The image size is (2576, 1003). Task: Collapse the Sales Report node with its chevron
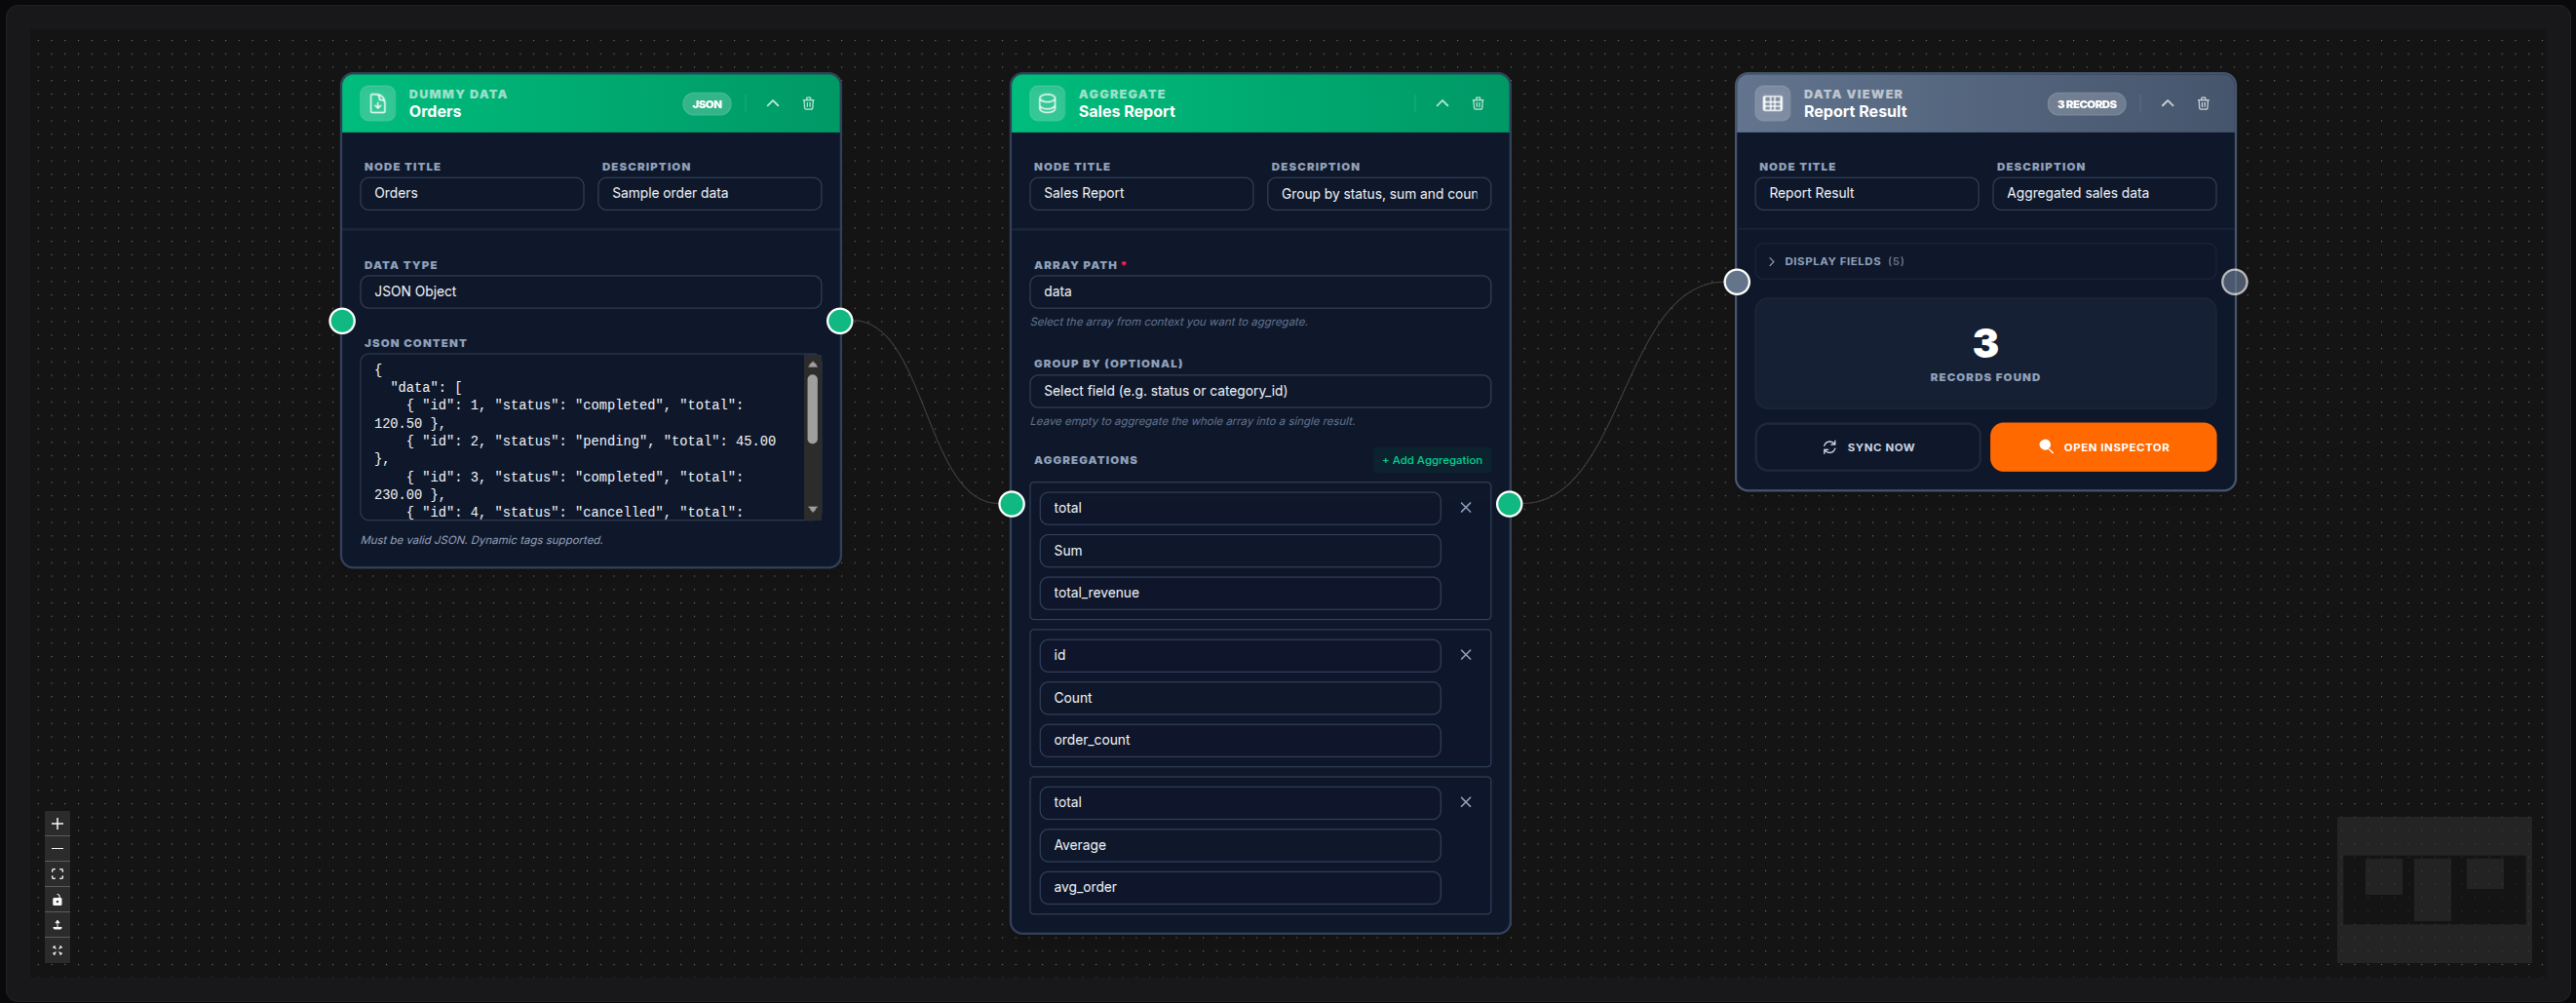pyautogui.click(x=1442, y=103)
